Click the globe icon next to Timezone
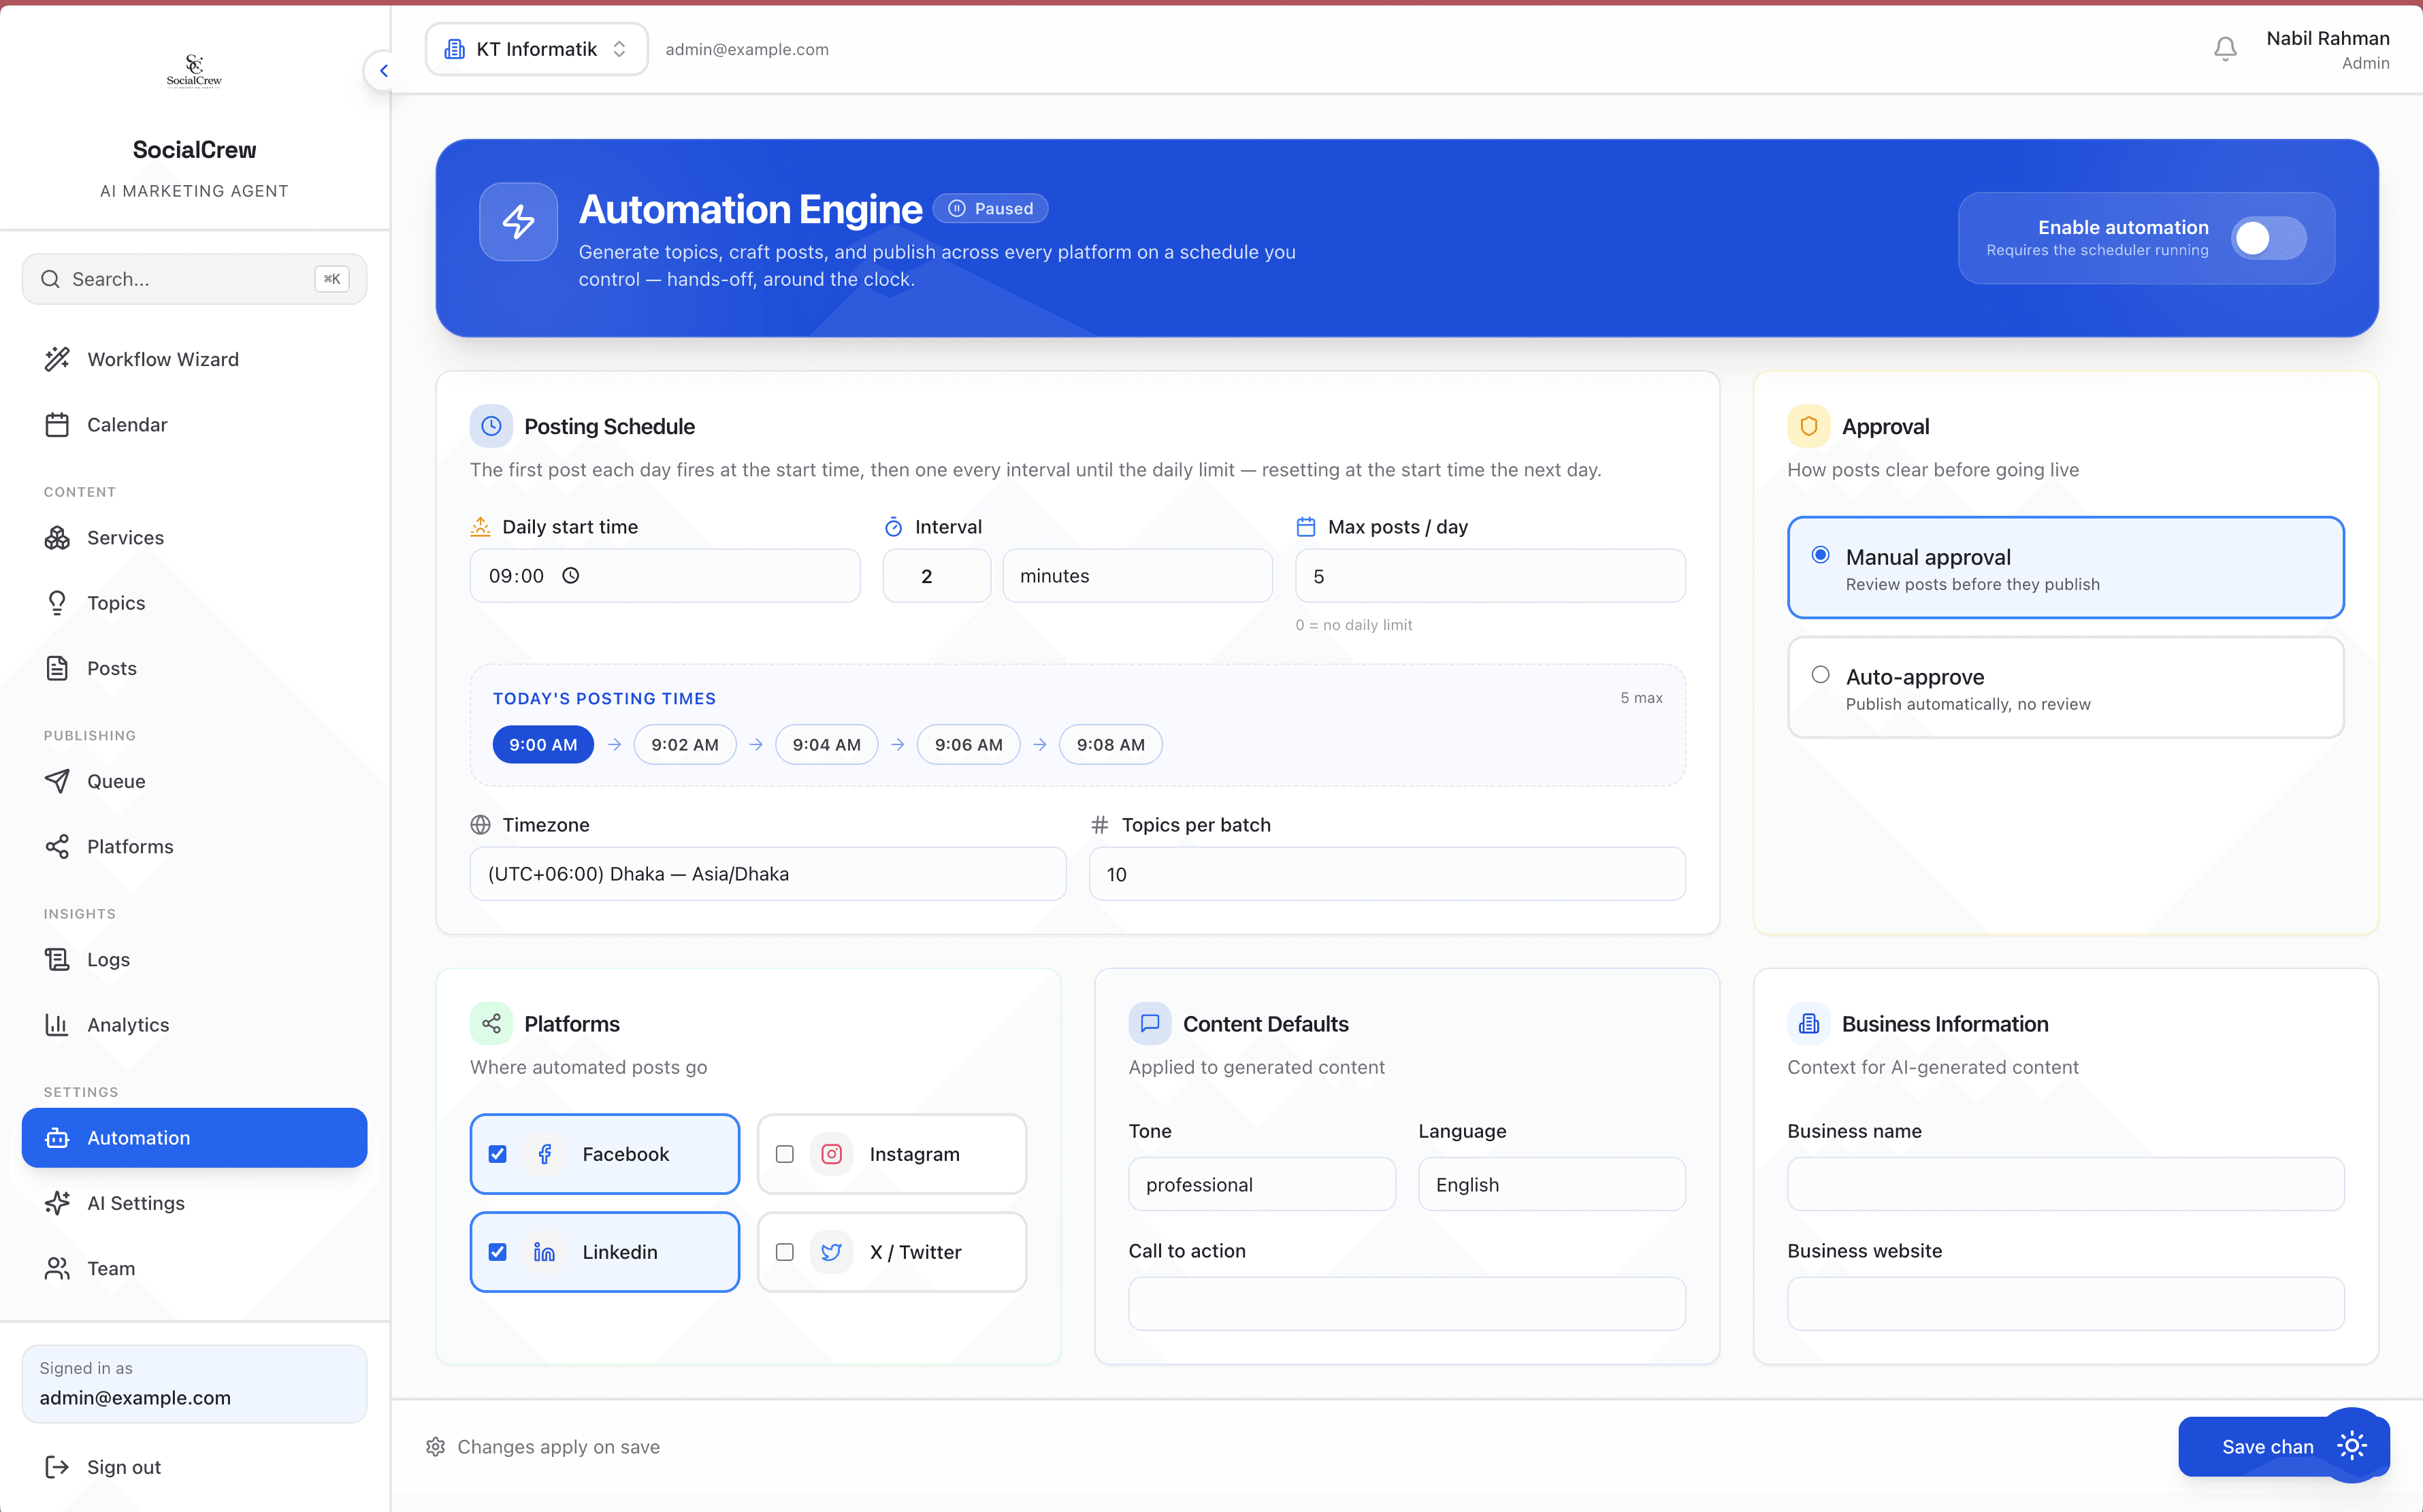The width and height of the screenshot is (2423, 1512). (x=480, y=825)
